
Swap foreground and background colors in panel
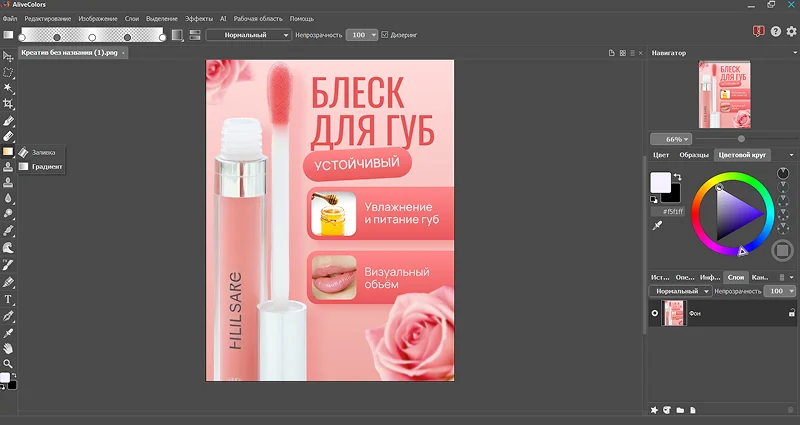[677, 177]
